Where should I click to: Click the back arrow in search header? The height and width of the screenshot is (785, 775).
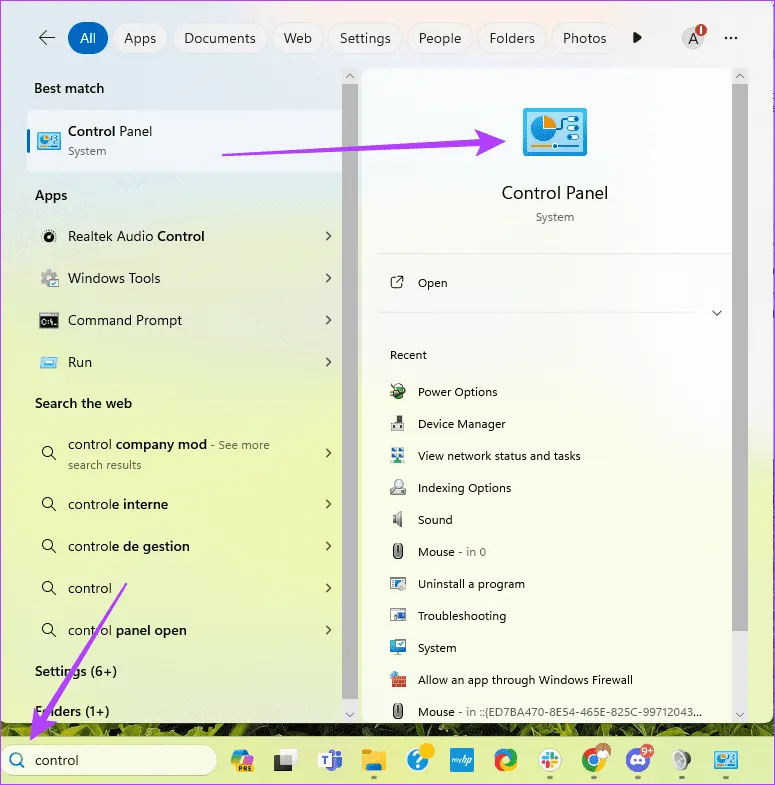pos(47,38)
